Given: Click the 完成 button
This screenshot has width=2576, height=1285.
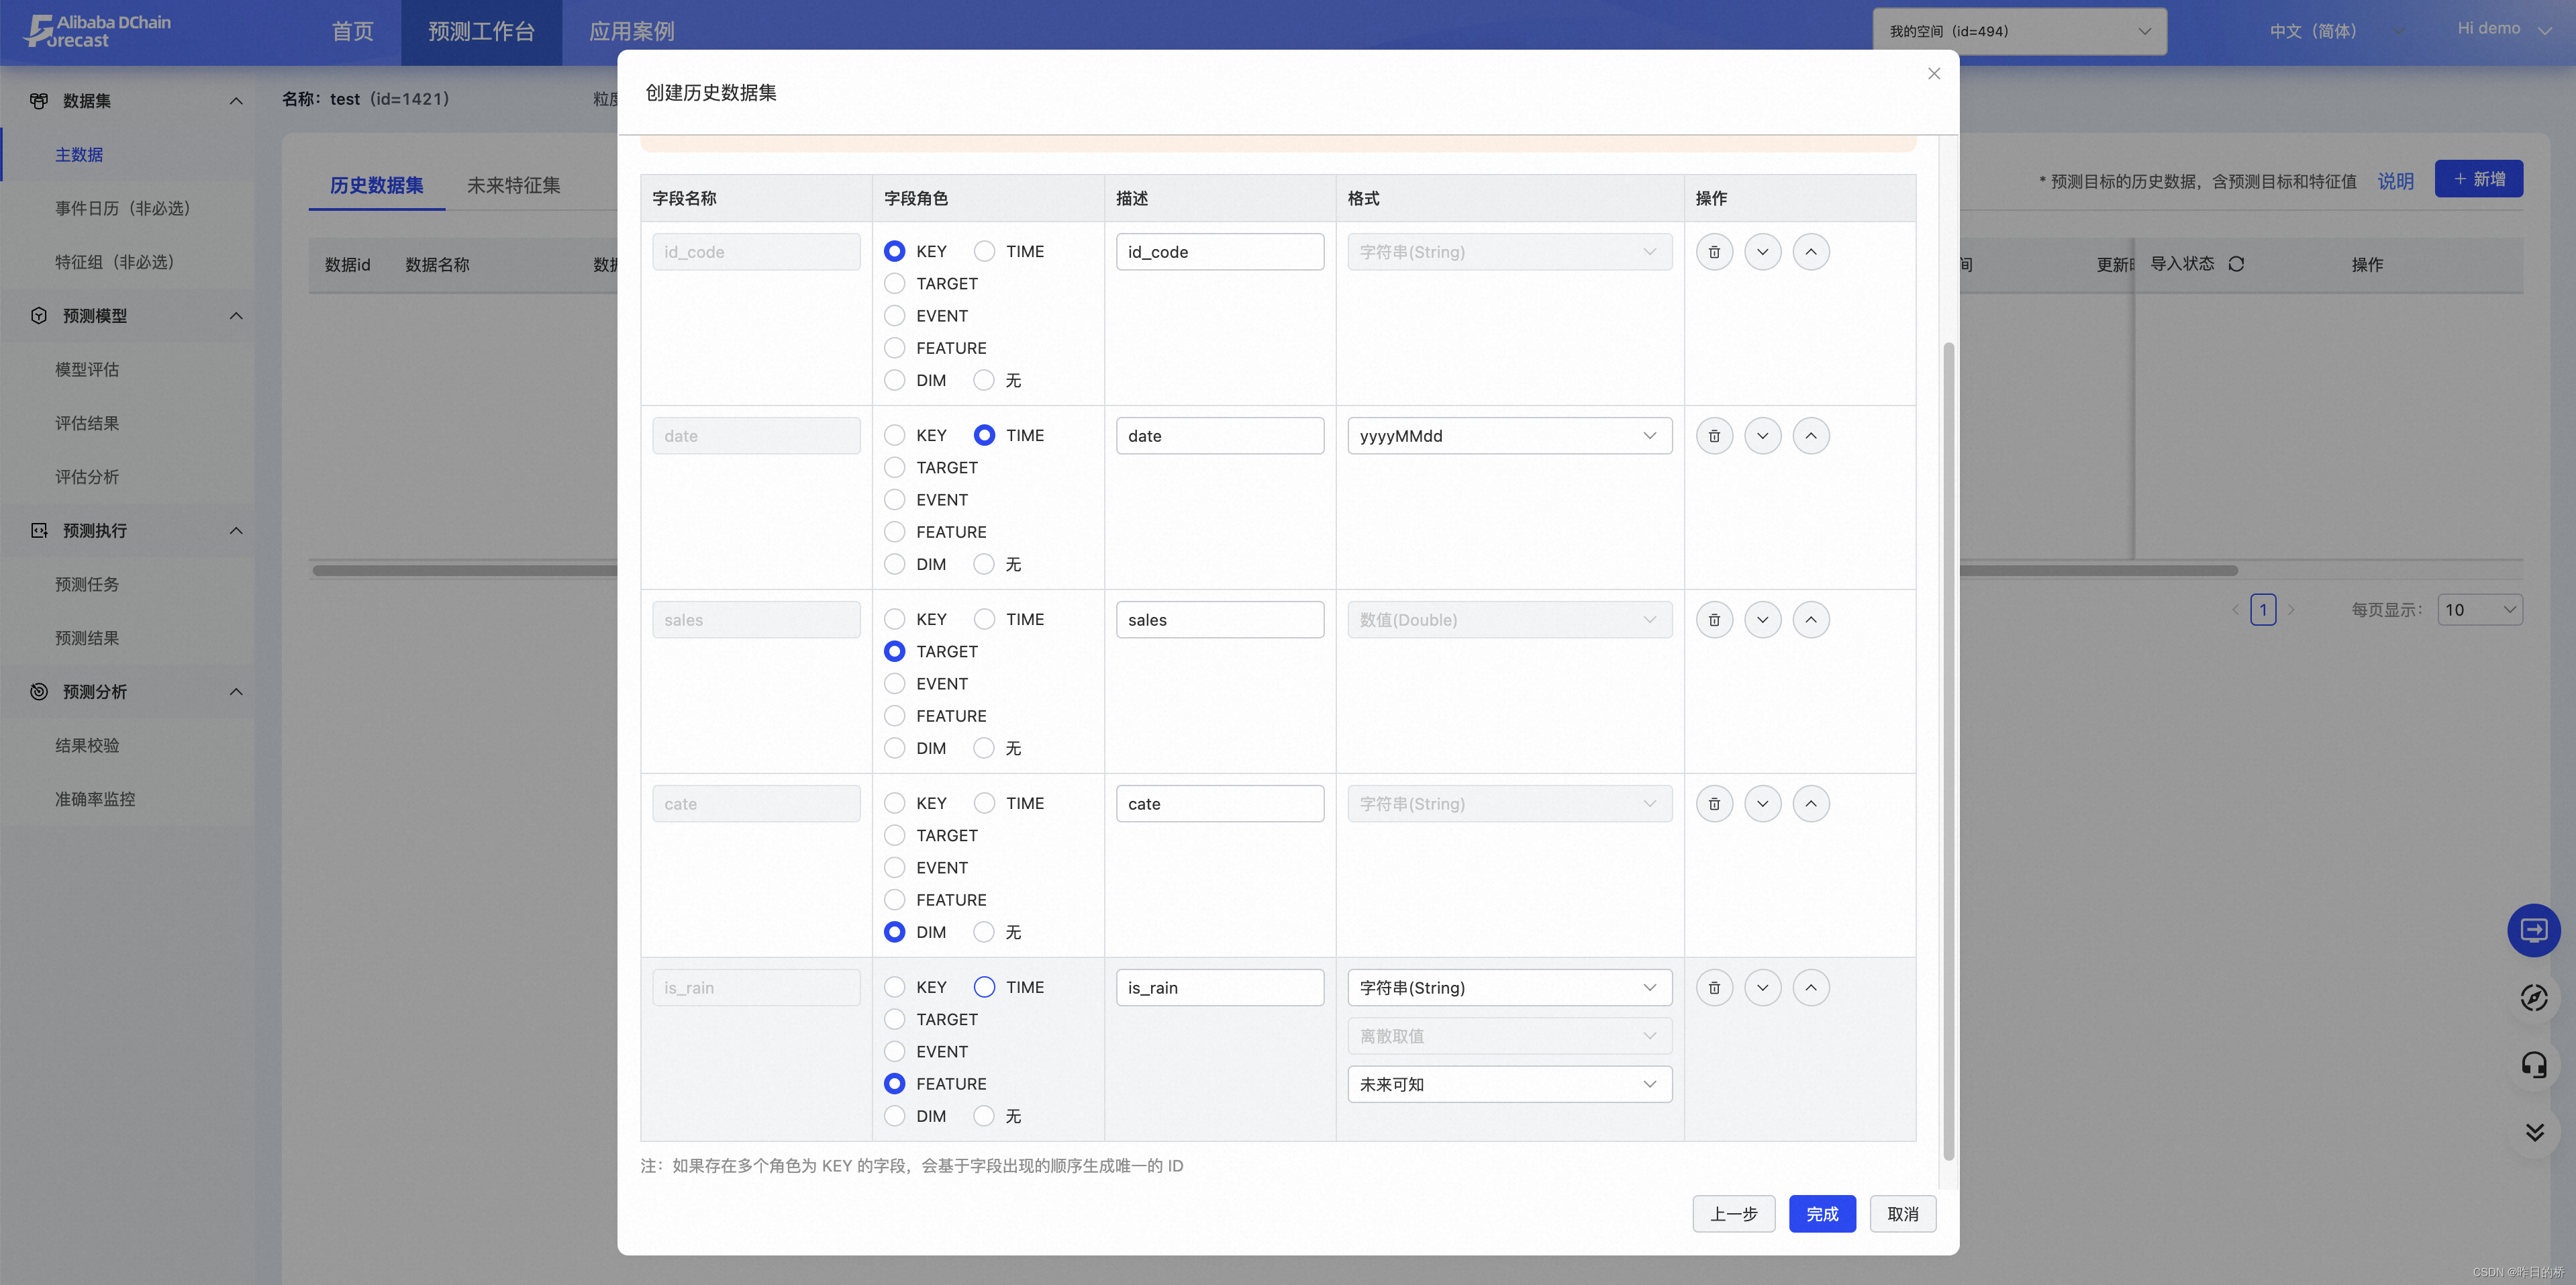Looking at the screenshot, I should [1822, 1214].
